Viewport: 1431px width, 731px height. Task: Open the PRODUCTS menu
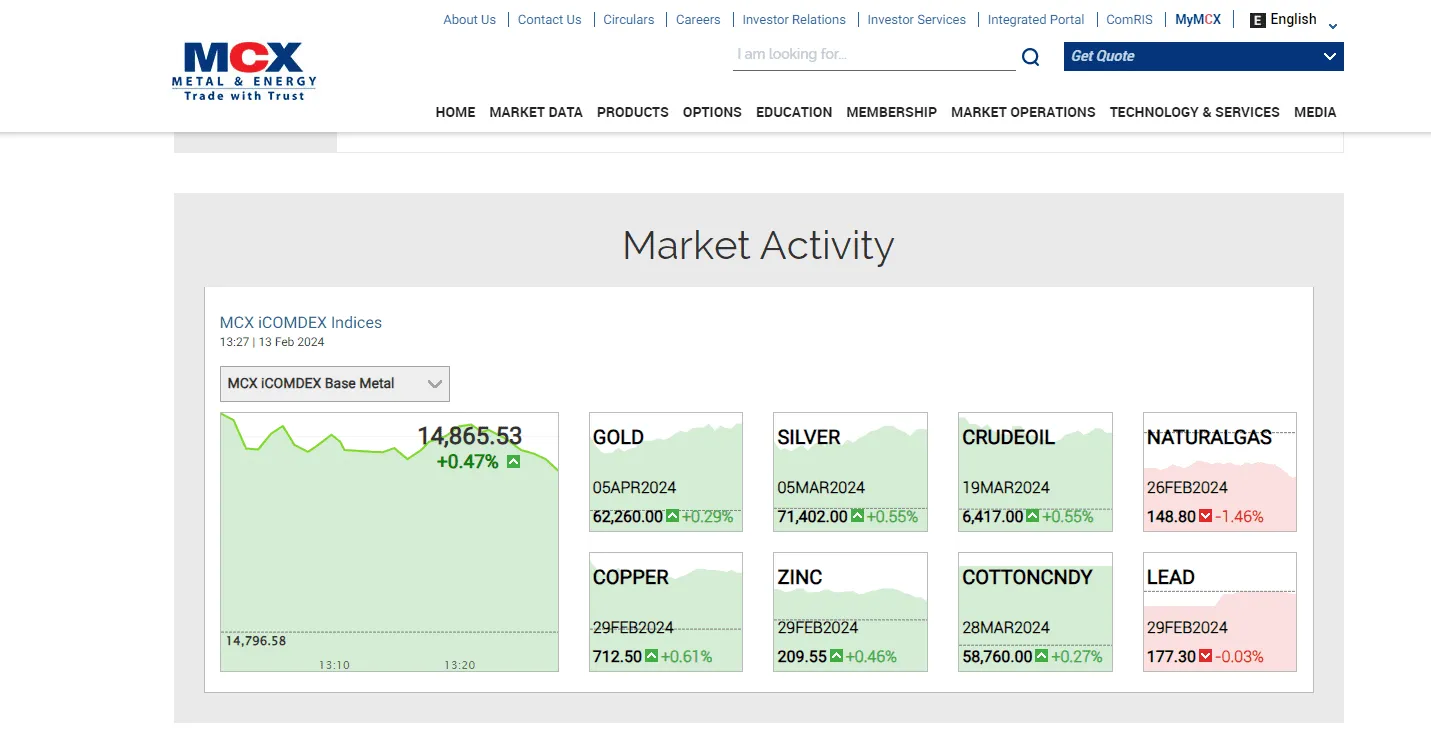point(632,112)
